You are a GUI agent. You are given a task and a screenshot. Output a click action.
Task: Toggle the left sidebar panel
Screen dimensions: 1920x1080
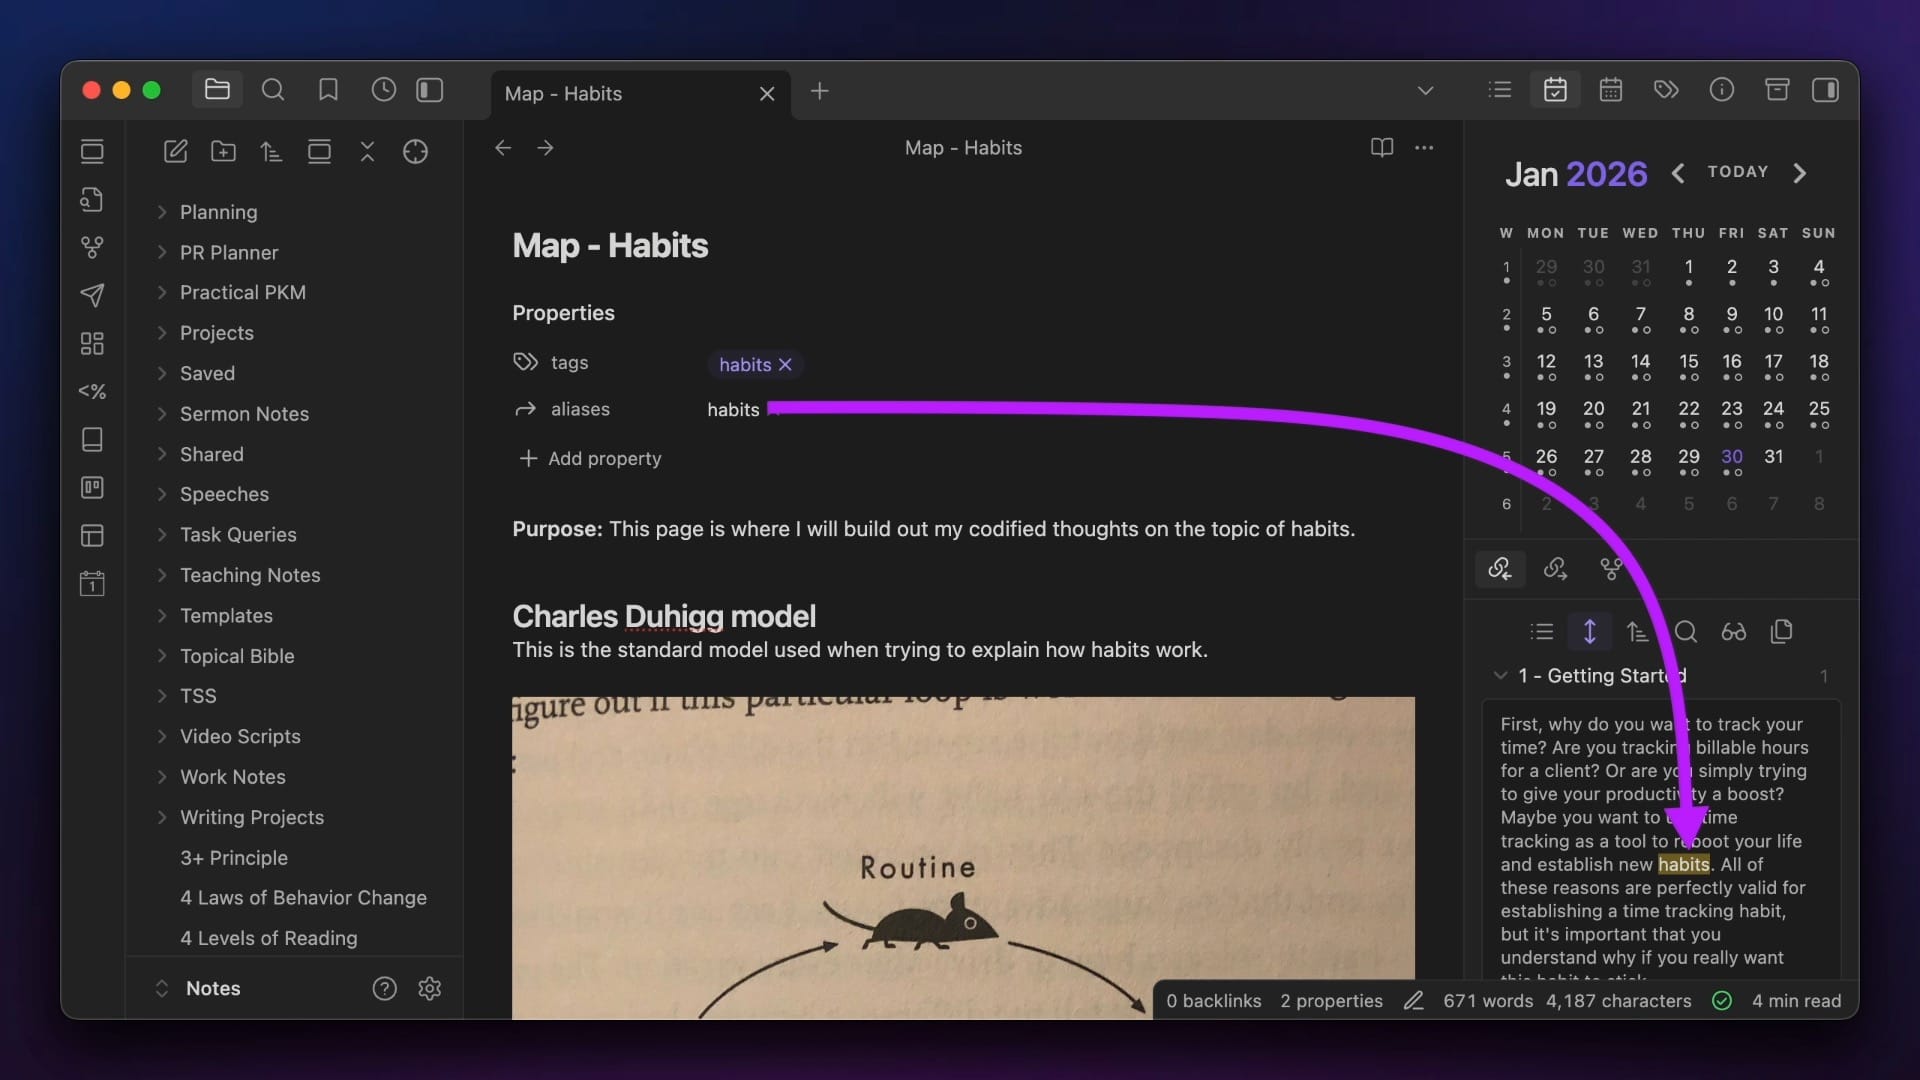tap(430, 91)
